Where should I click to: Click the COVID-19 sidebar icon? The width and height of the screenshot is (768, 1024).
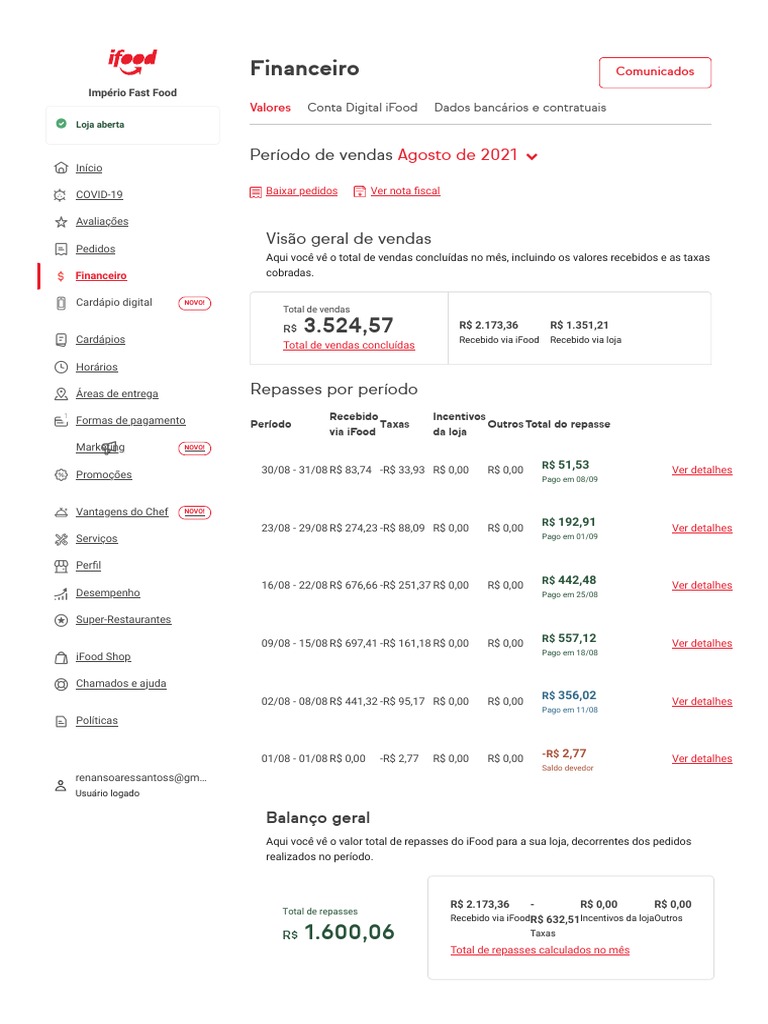coord(61,195)
